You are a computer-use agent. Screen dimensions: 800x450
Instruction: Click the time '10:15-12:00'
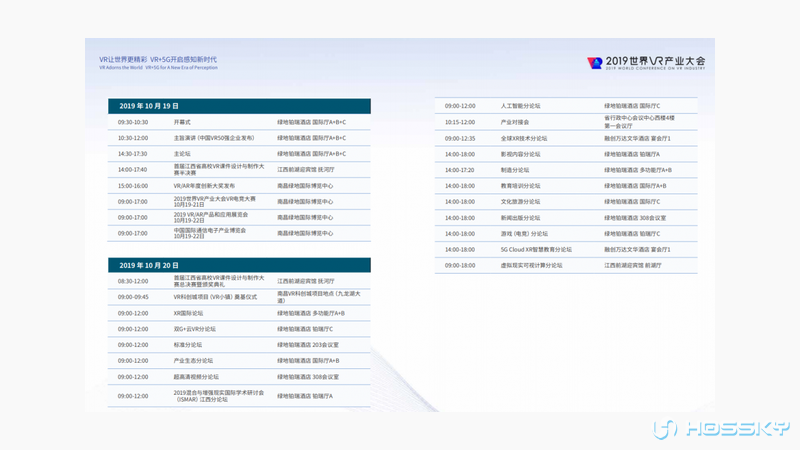(460, 122)
